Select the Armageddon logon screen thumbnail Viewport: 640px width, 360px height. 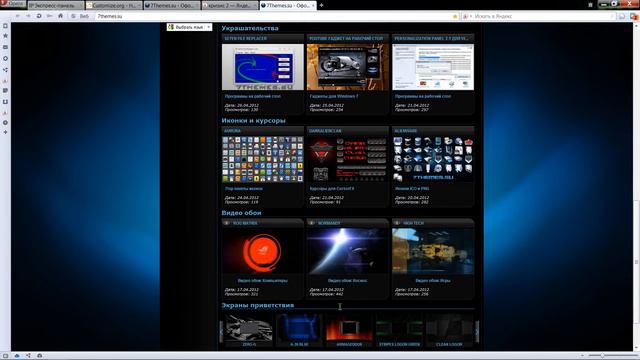349,329
